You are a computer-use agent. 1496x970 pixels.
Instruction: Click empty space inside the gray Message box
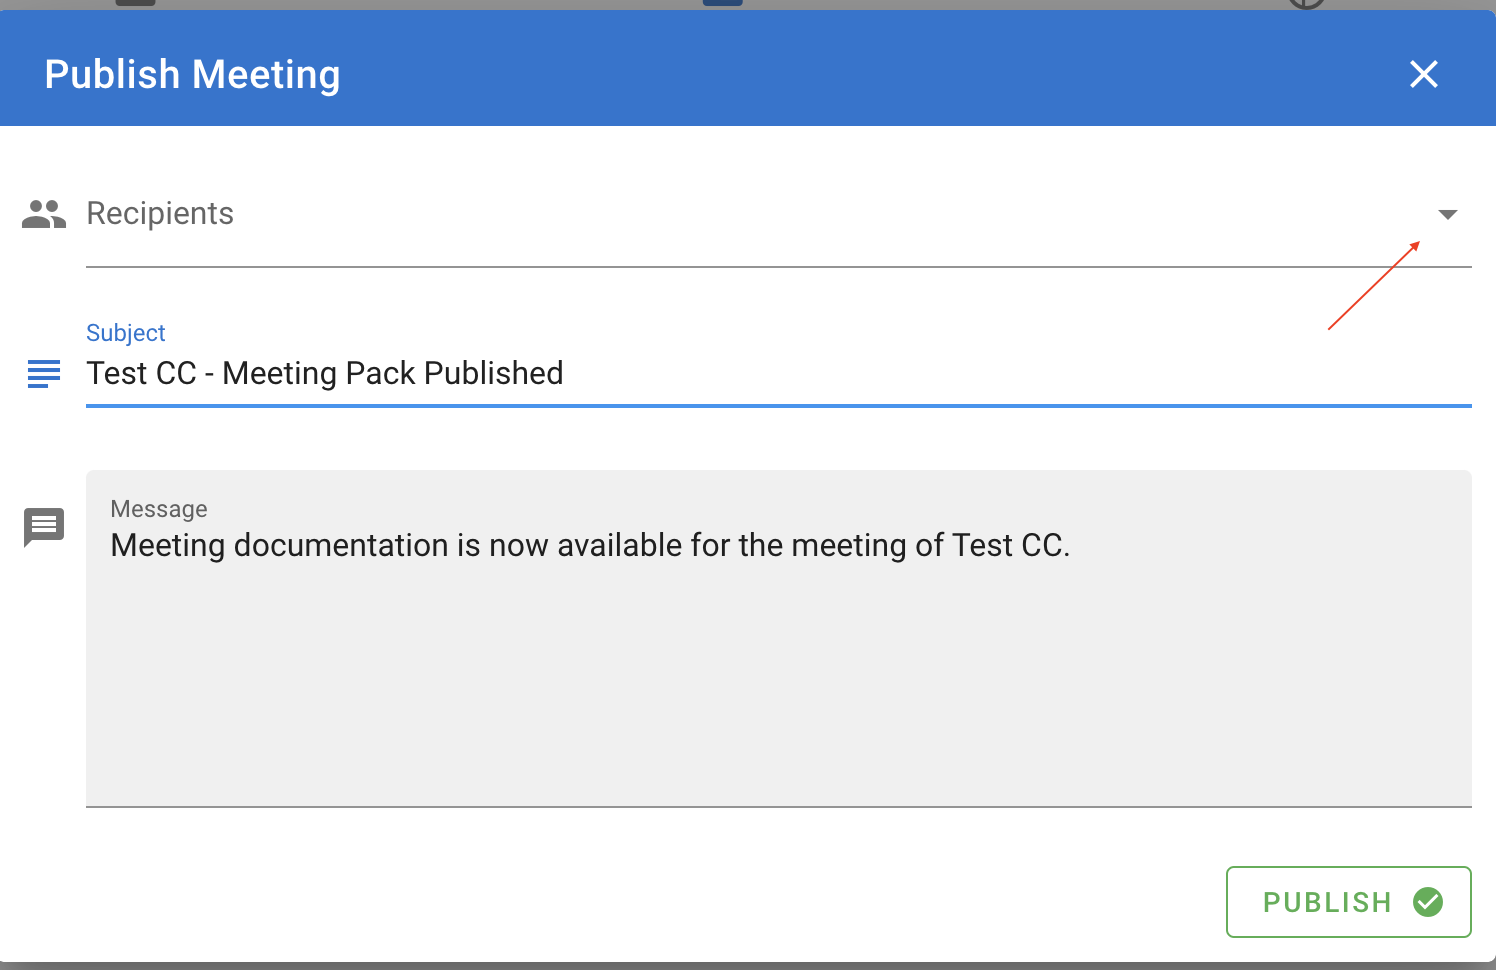pos(778,690)
